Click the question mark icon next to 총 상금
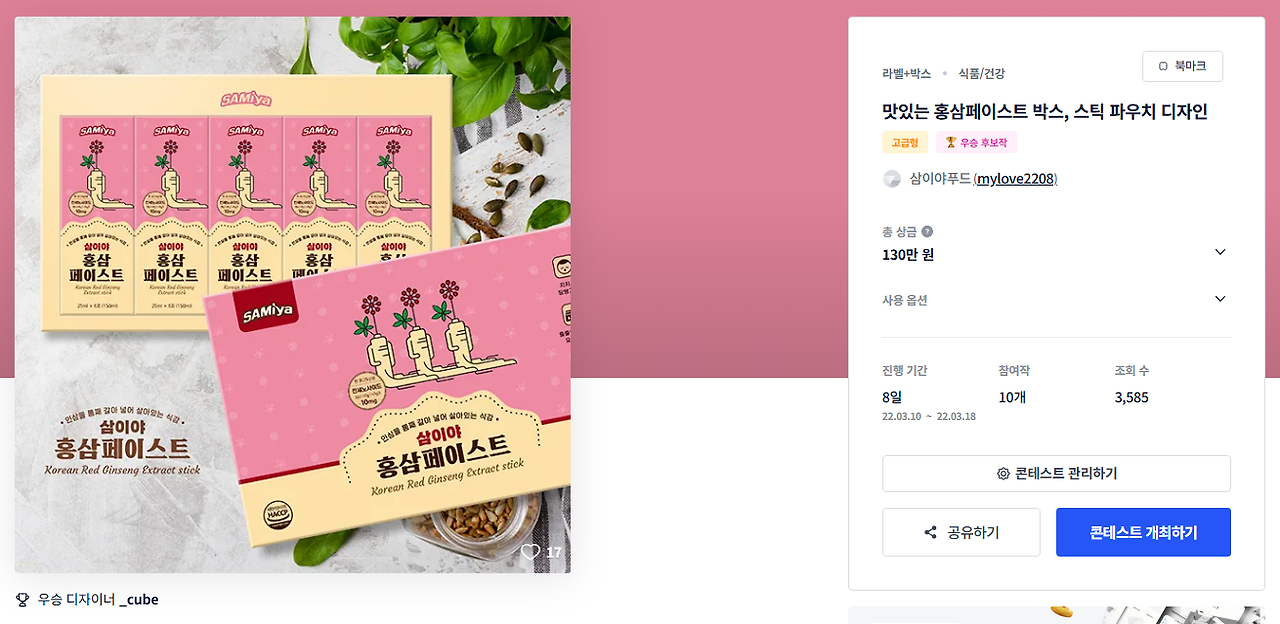The height and width of the screenshot is (624, 1280). click(x=927, y=231)
